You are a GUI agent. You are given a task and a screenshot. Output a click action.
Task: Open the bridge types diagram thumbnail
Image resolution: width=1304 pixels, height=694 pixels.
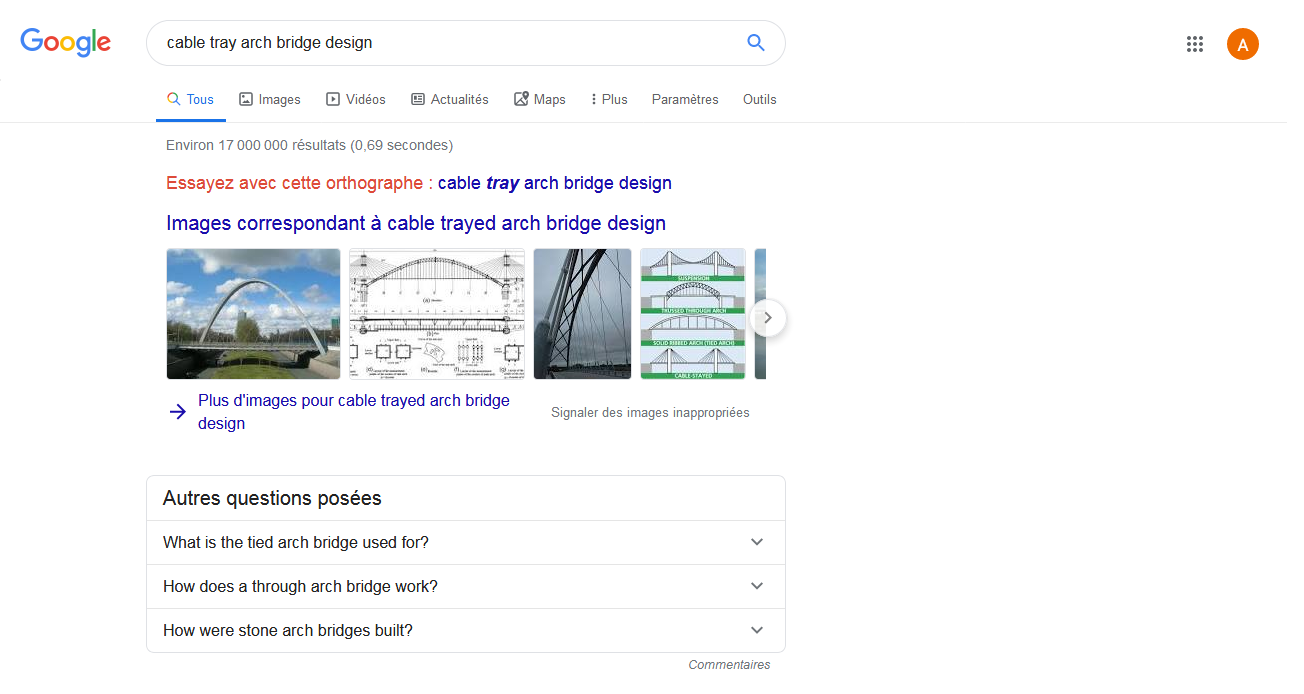point(693,314)
